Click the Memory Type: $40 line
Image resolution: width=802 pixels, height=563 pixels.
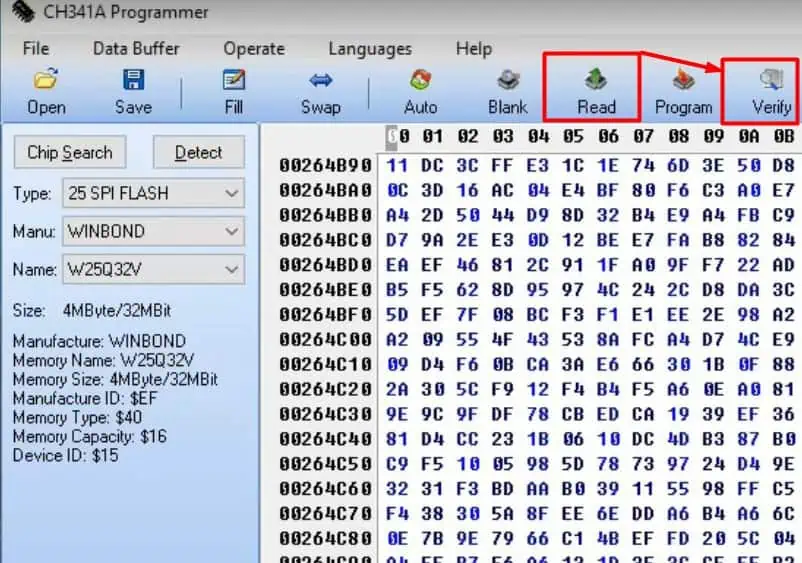tap(77, 417)
